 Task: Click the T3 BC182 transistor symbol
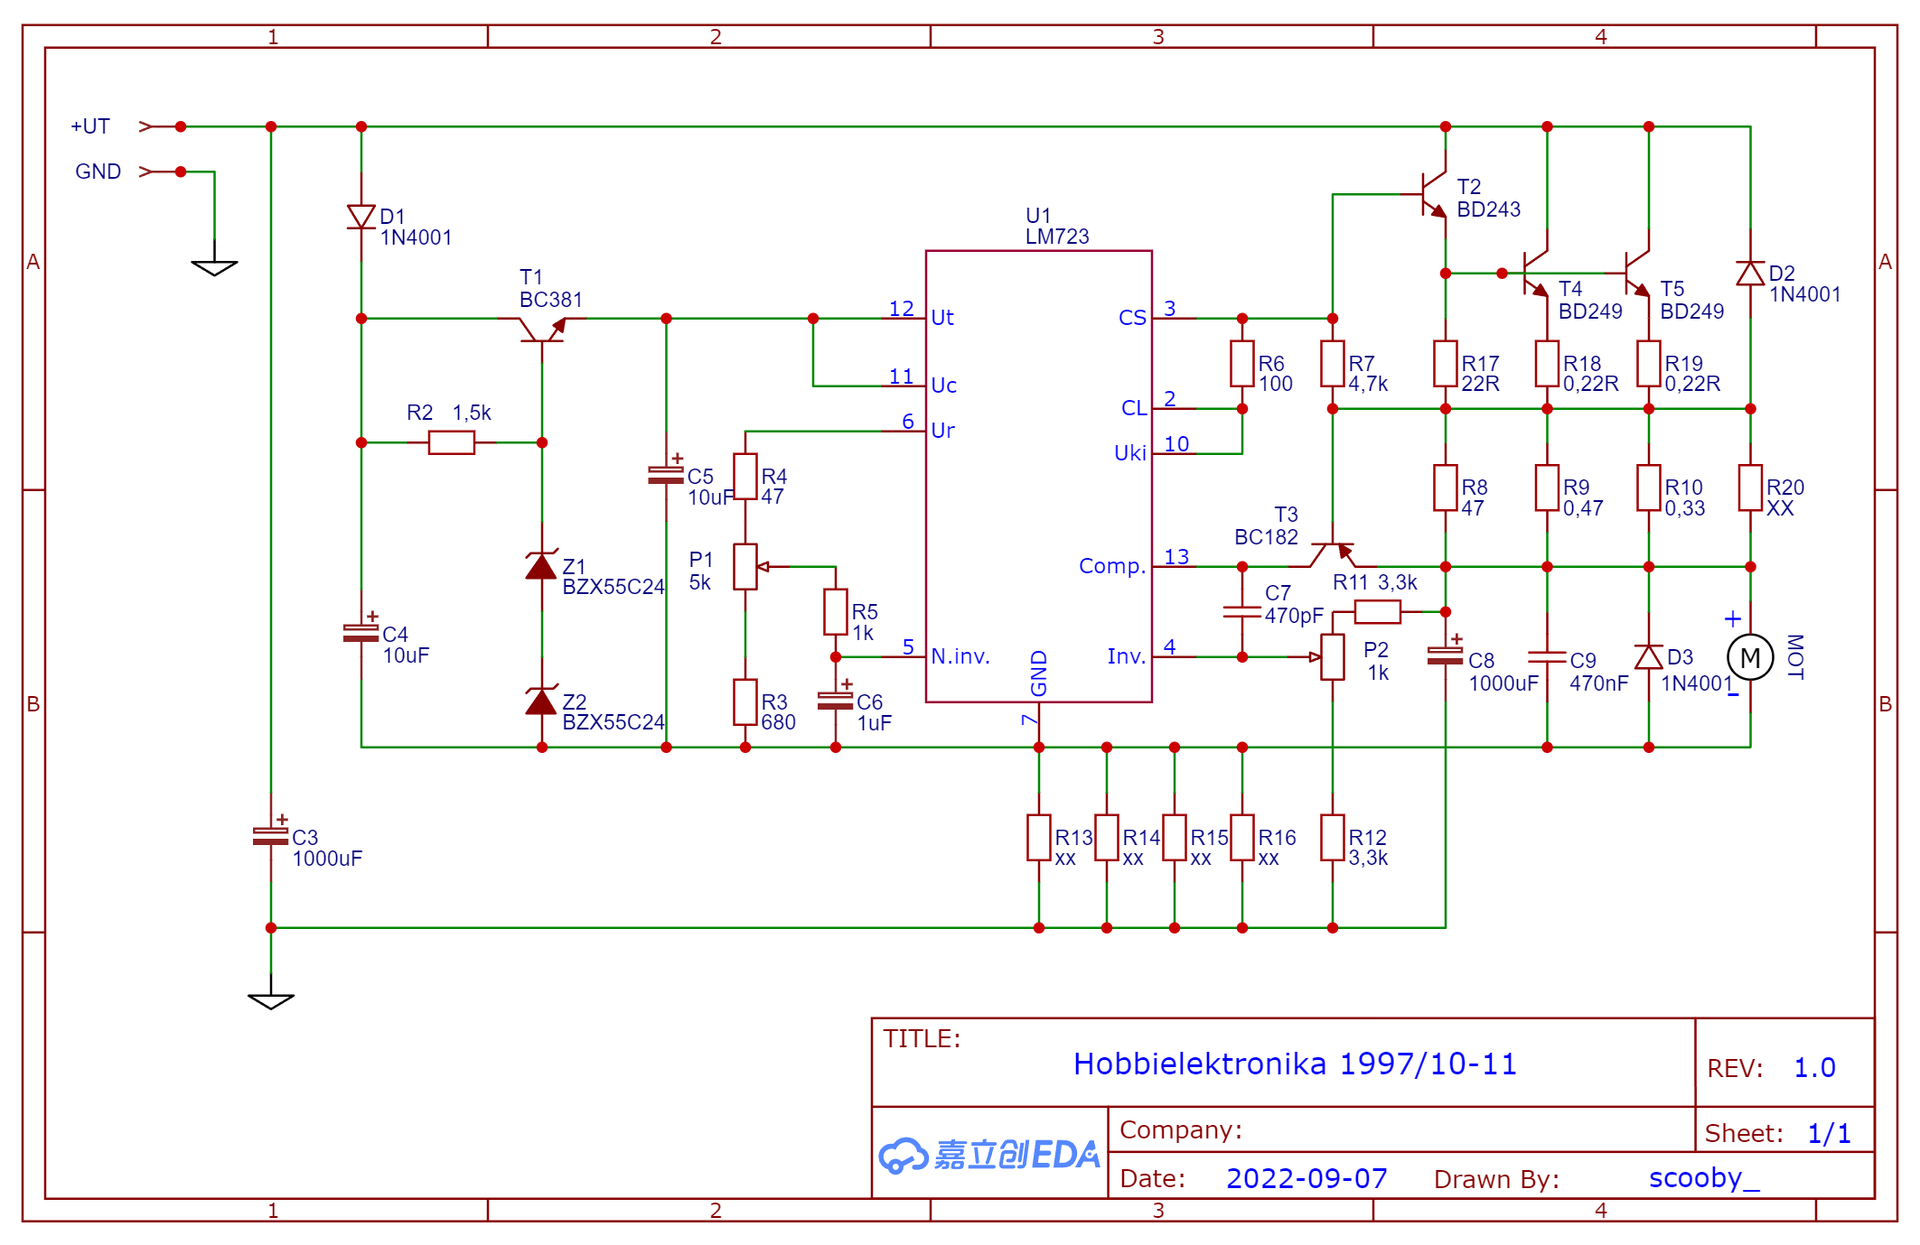tap(1332, 553)
